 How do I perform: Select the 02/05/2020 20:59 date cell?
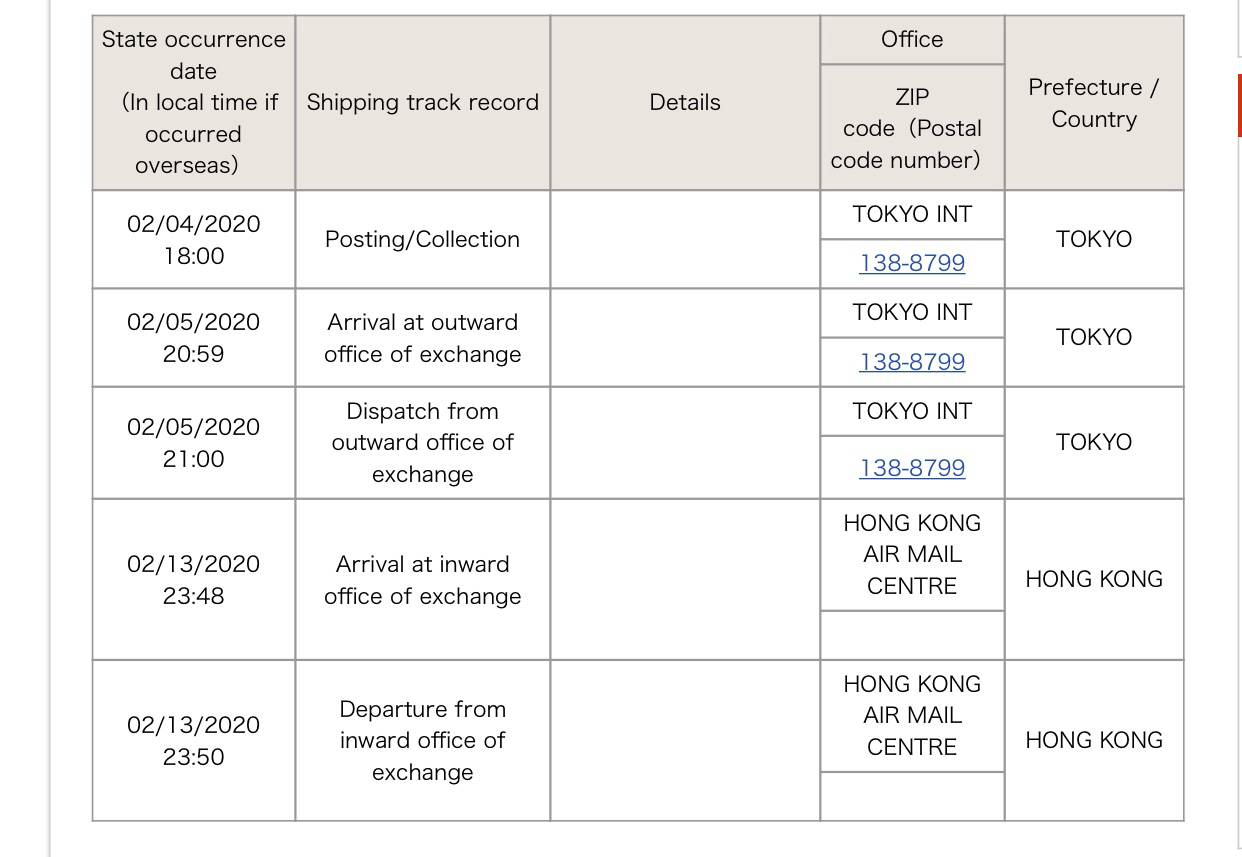coord(194,338)
